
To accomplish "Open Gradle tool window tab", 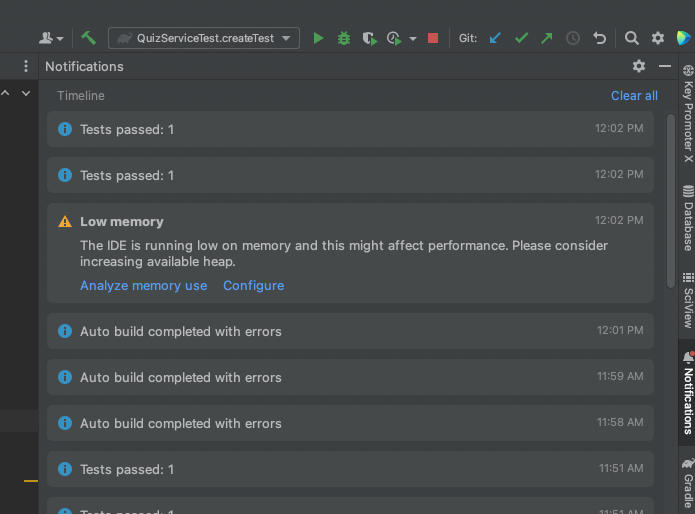I will tap(688, 484).
